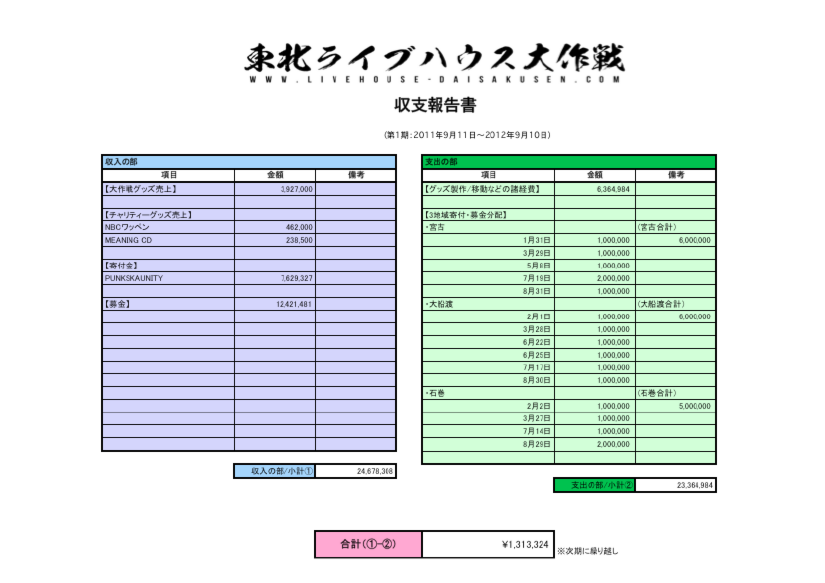Select the 【グッズ製作/移動などの諸経費】 expense cell

point(488,188)
